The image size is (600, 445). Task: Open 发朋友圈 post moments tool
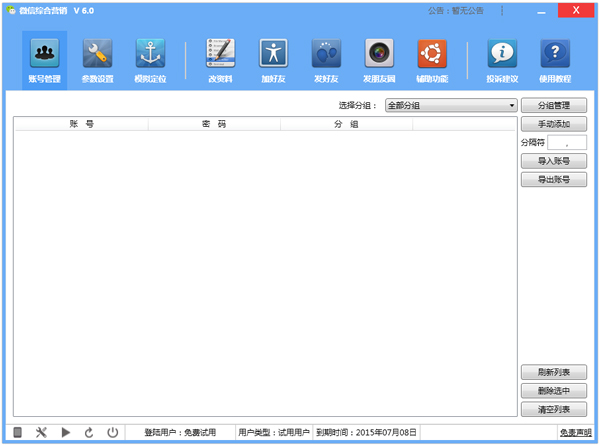point(379,59)
